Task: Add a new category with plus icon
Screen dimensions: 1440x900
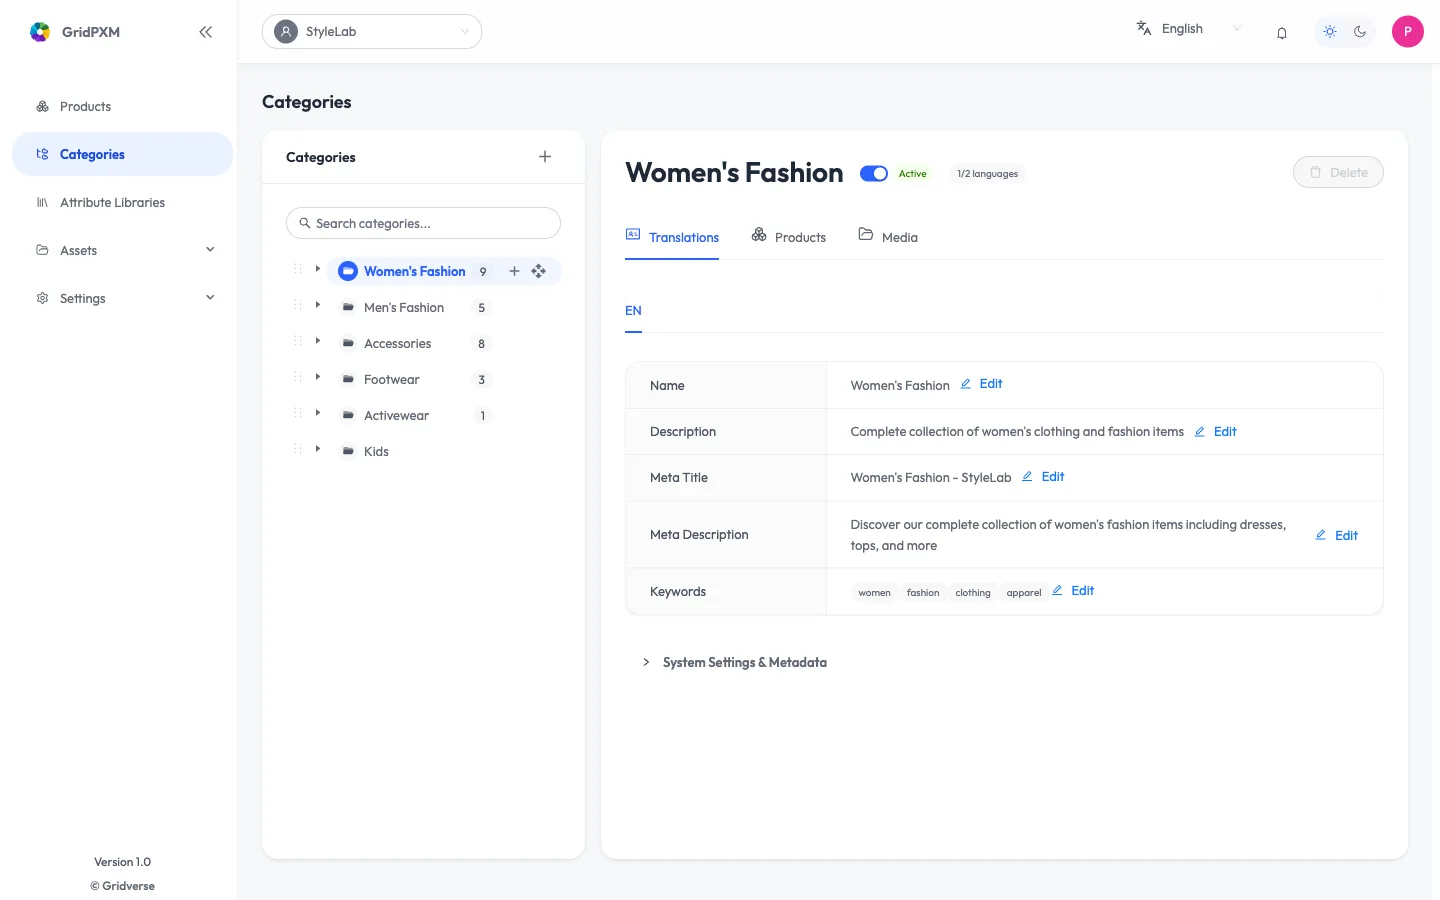Action: point(545,157)
